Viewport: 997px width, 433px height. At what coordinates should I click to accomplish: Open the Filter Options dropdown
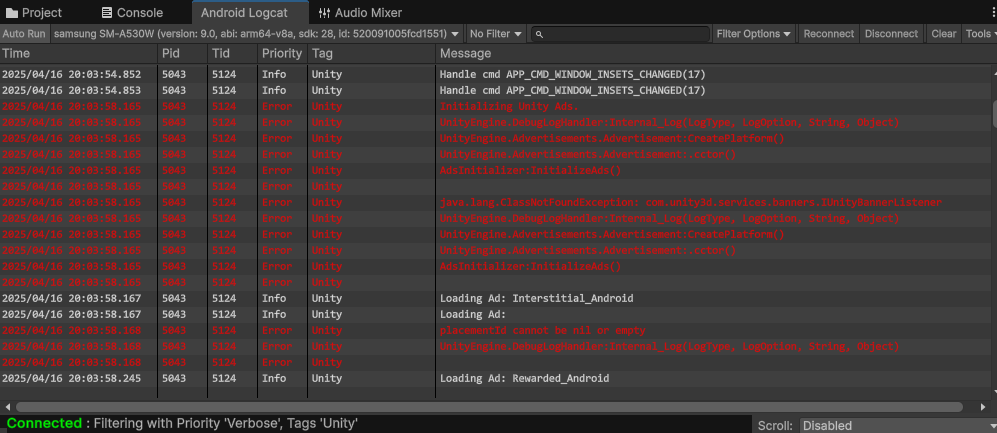(753, 34)
